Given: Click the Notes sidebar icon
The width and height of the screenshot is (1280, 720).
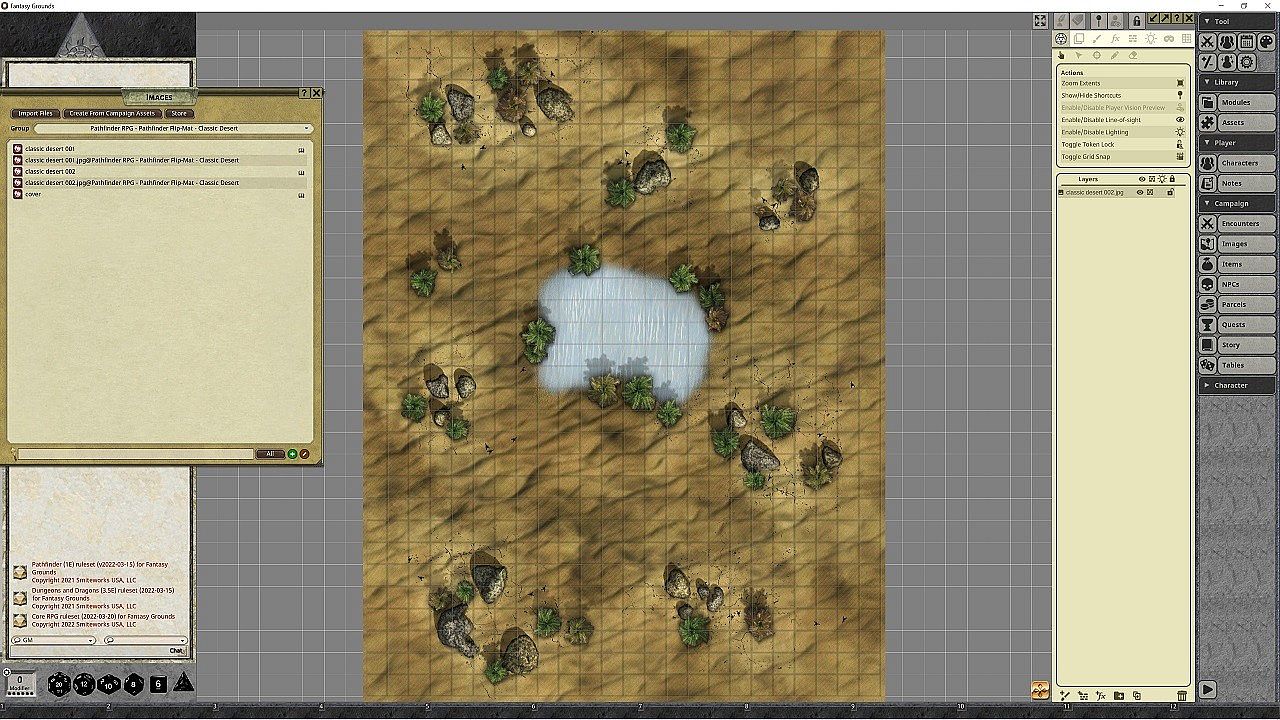Looking at the screenshot, I should point(1208,183).
